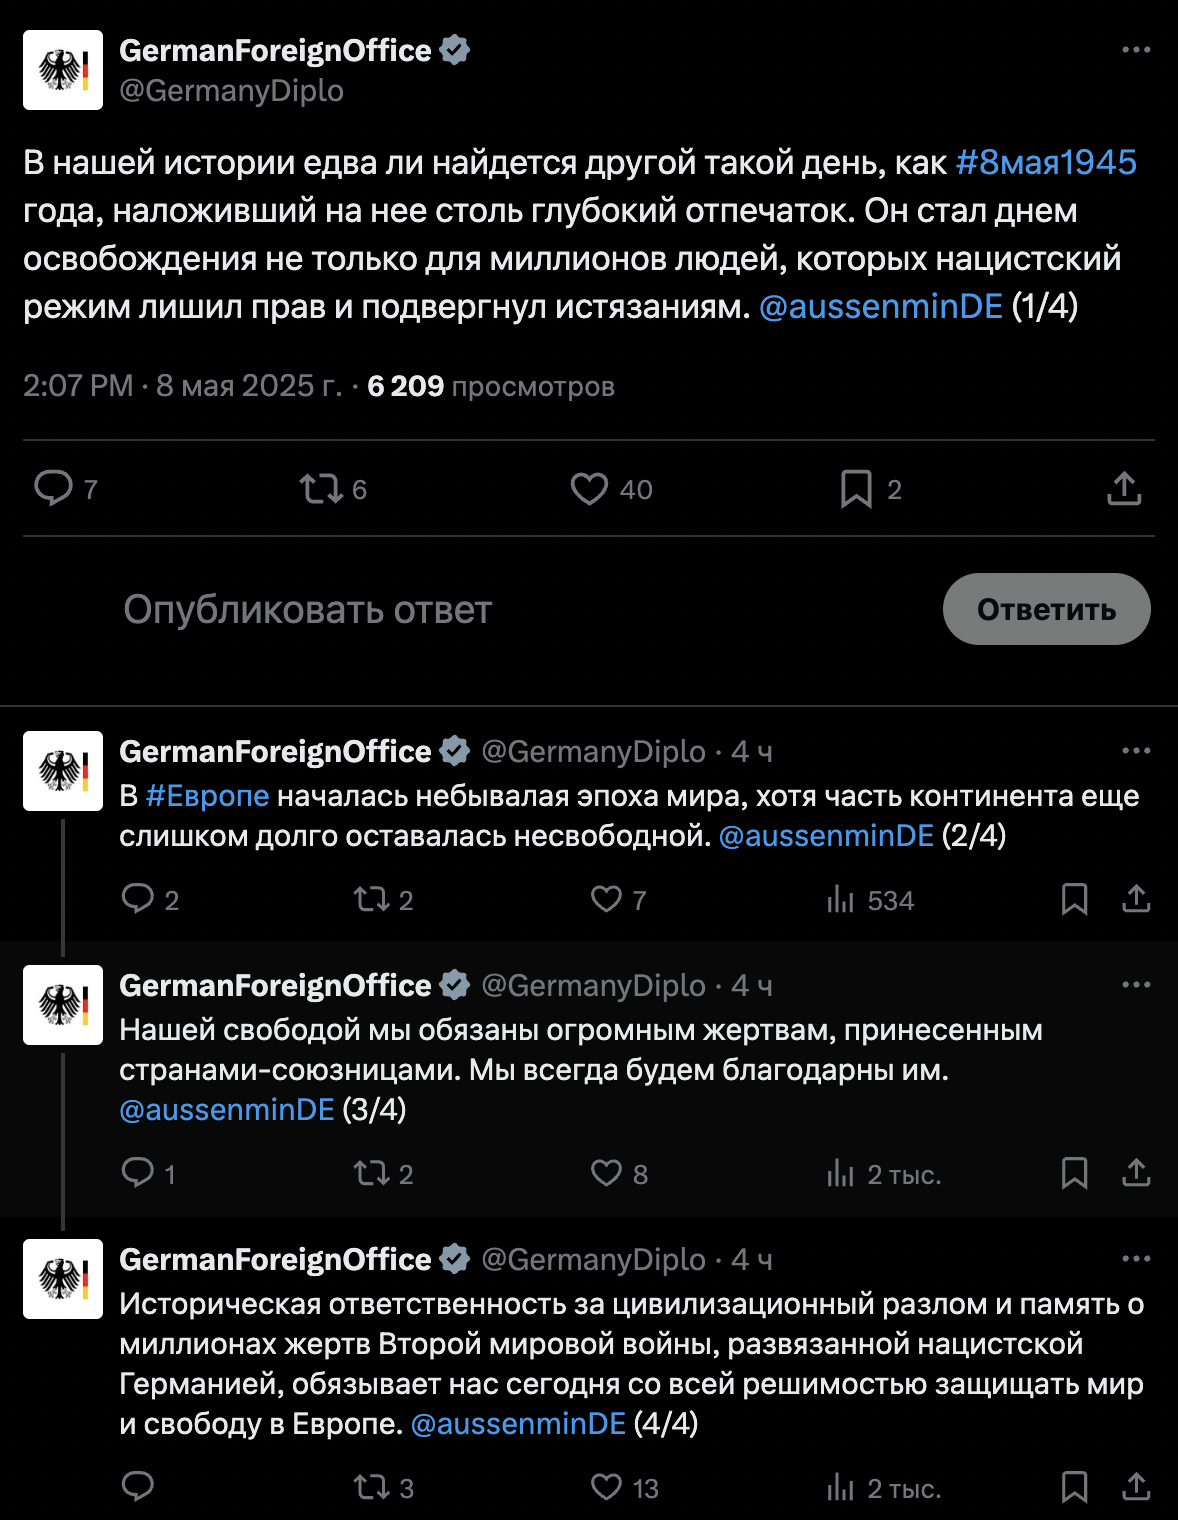
Task: Reply to the main tweet with 7 comments
Action: tap(53, 489)
